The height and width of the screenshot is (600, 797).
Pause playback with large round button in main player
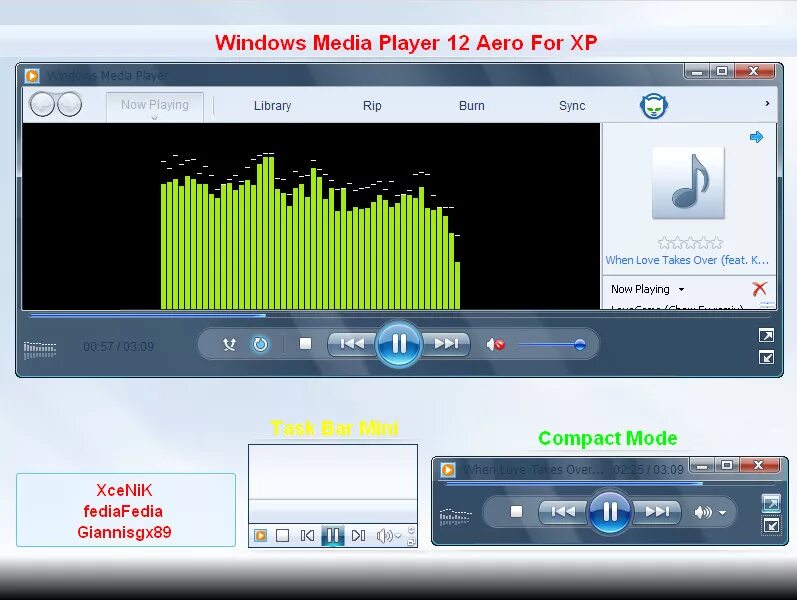coord(399,344)
